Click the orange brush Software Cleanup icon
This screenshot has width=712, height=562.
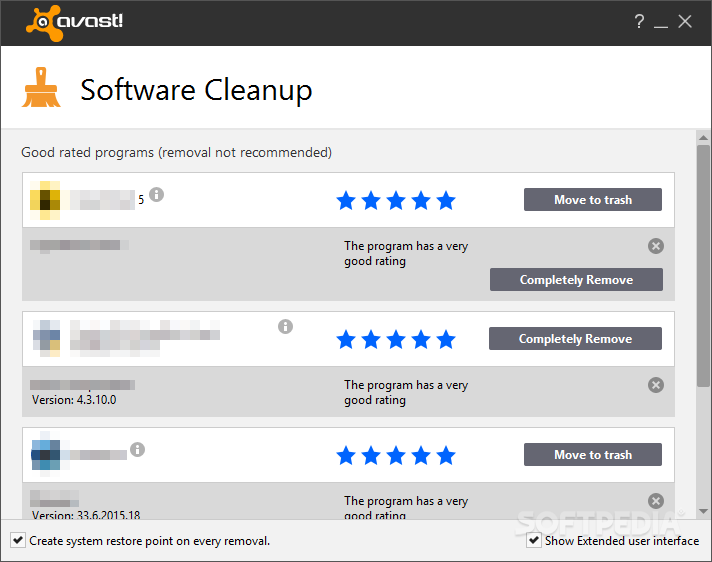(41, 87)
